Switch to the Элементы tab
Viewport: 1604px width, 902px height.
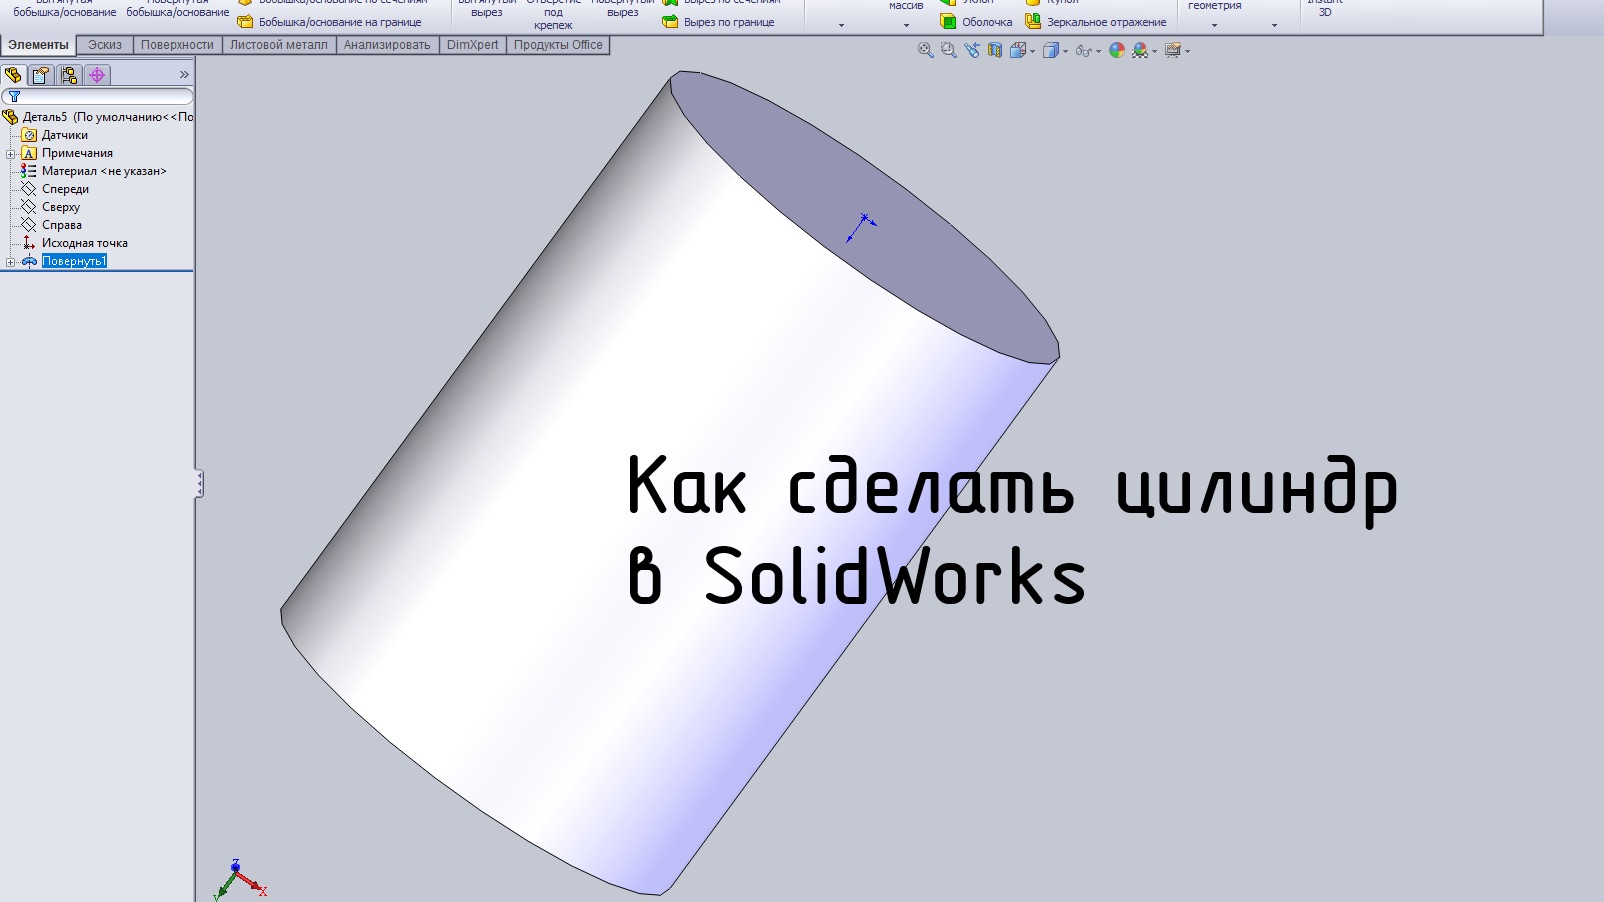(38, 45)
